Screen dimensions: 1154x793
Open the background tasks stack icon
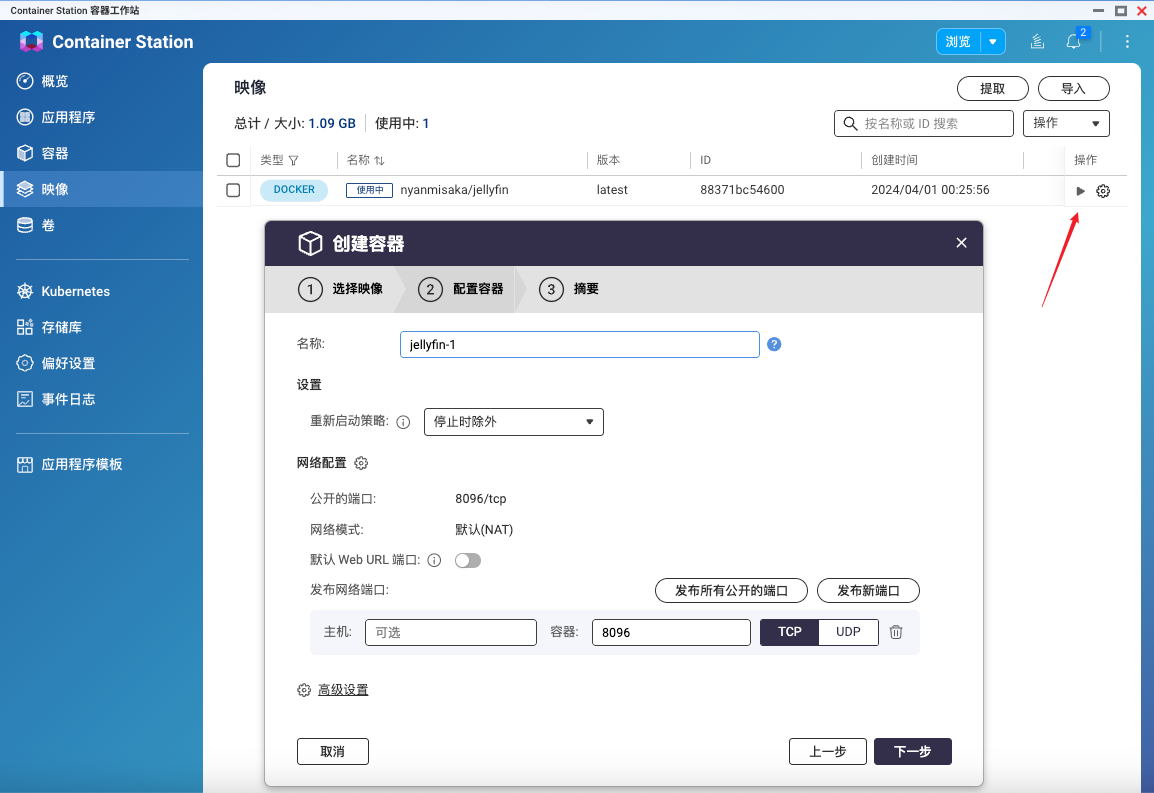point(1037,42)
